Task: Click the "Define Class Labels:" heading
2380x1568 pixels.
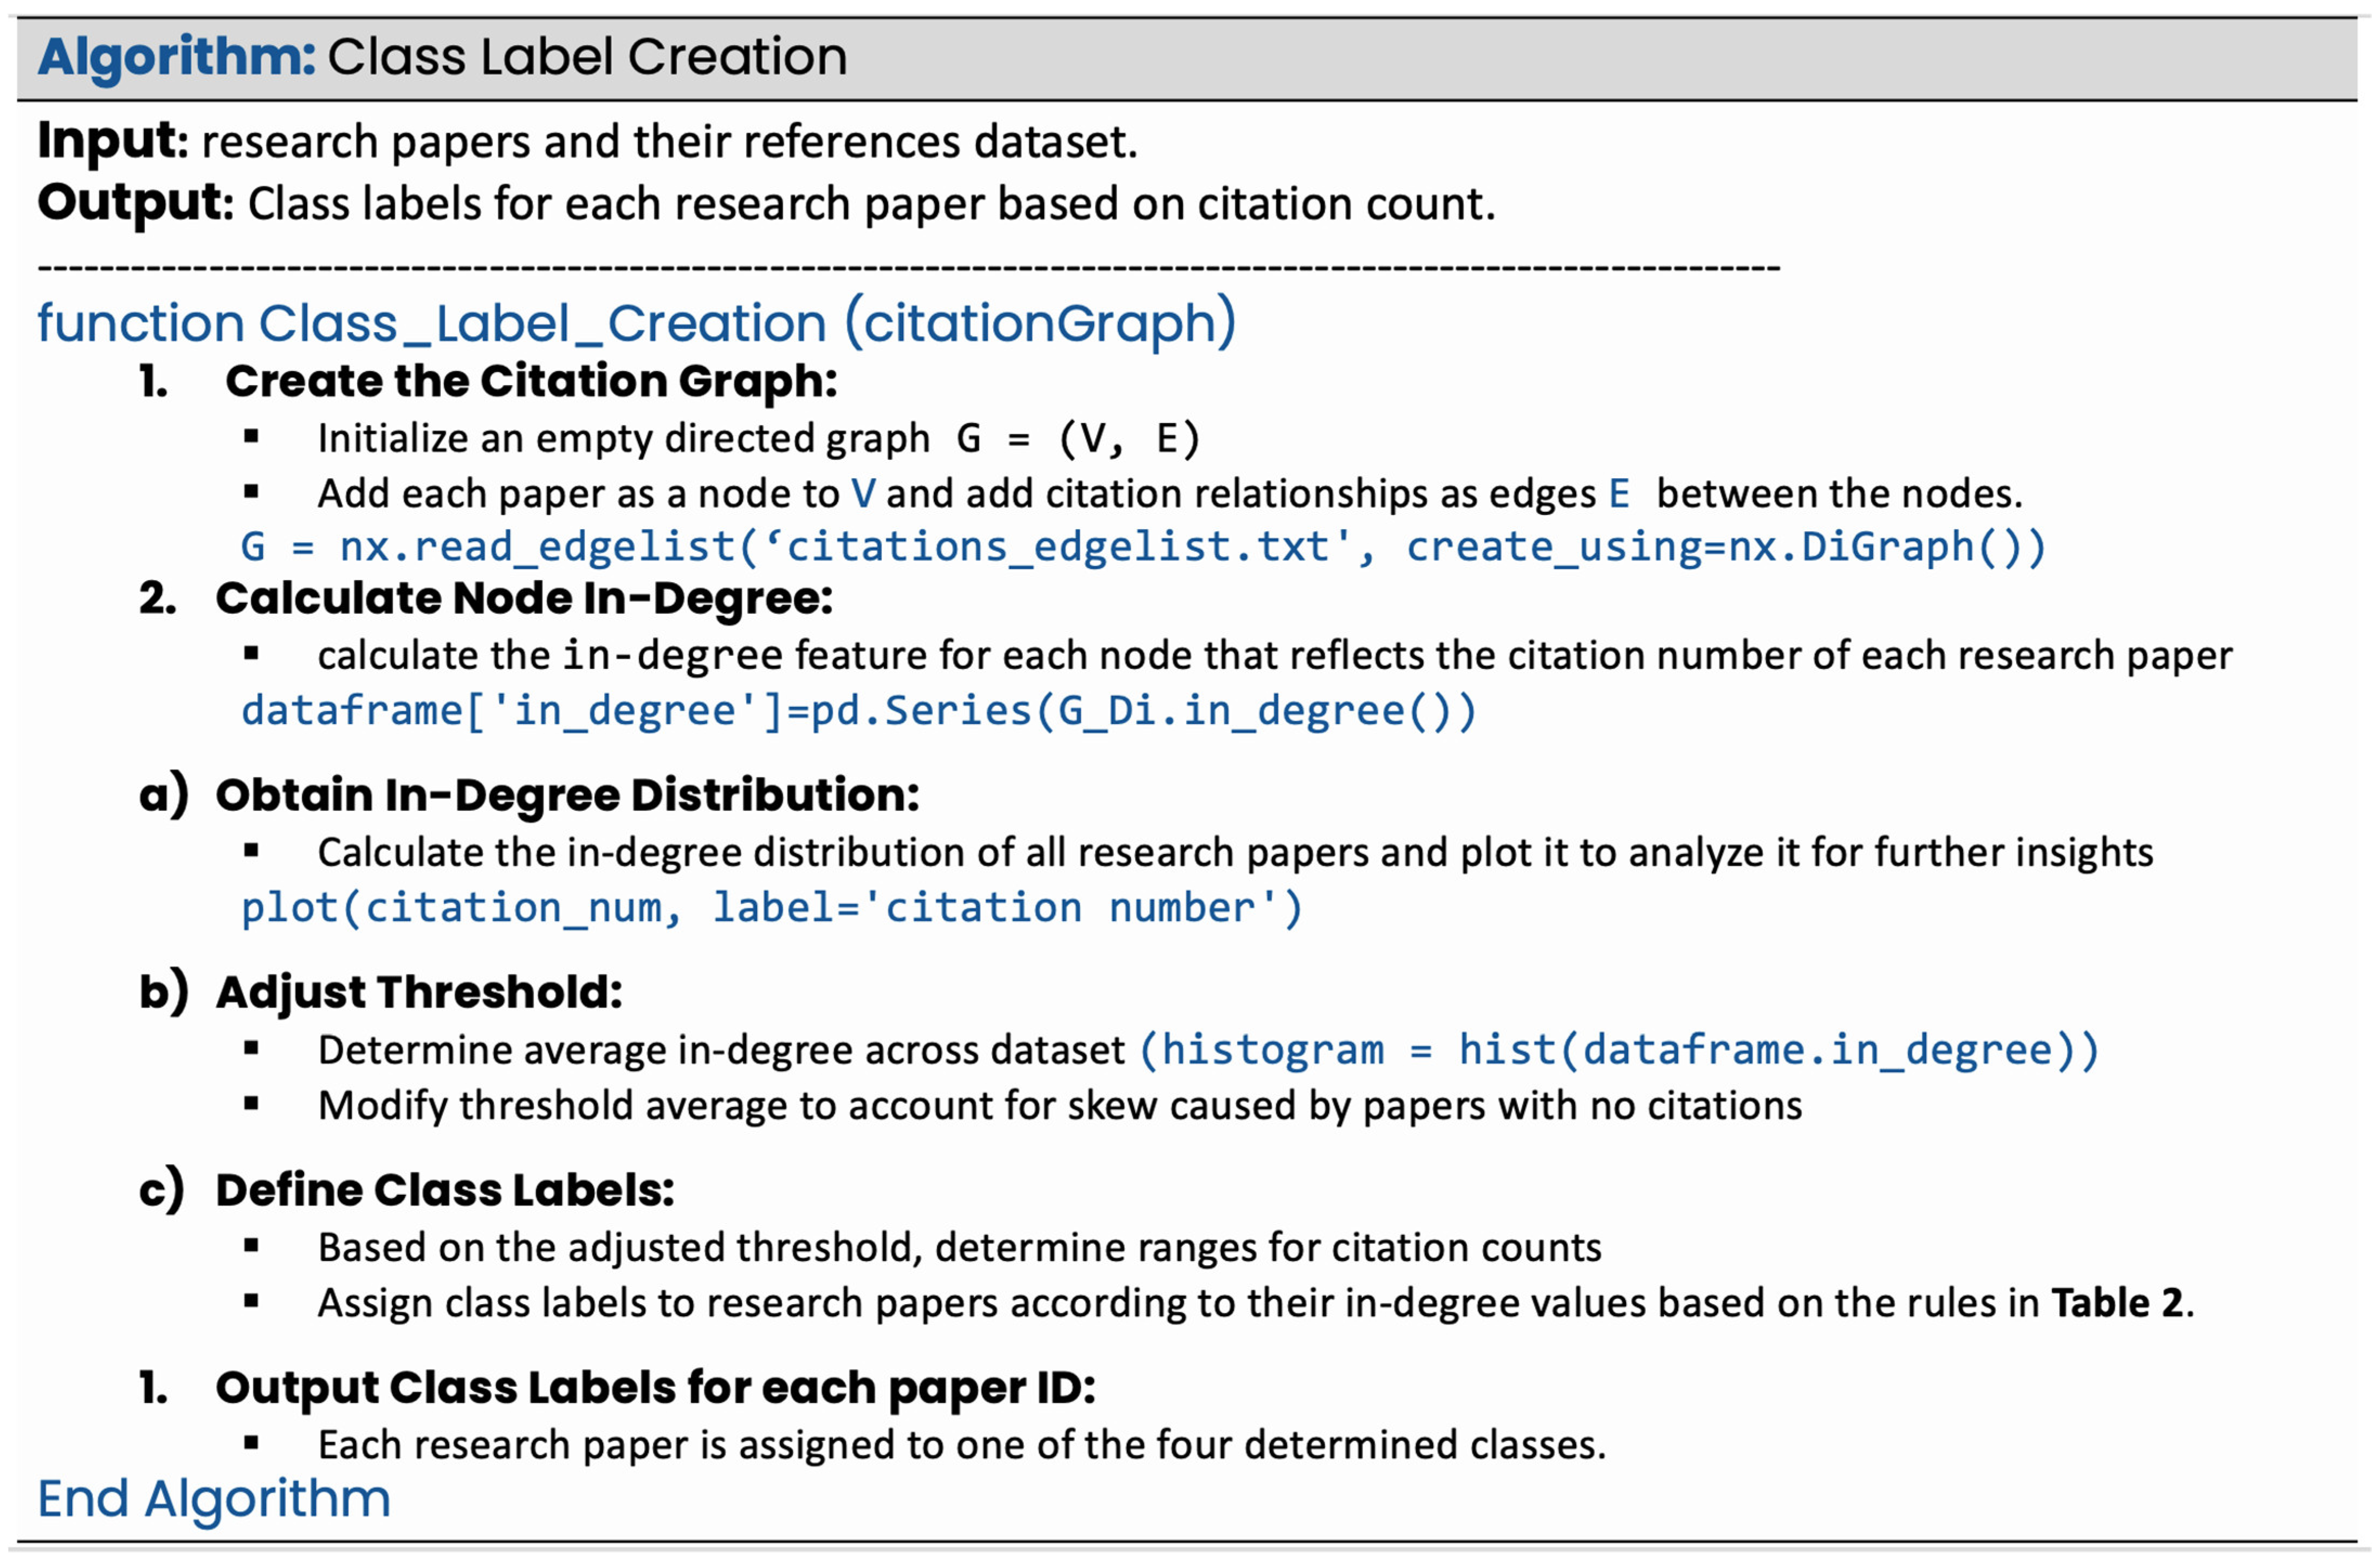Action: click(x=445, y=1190)
